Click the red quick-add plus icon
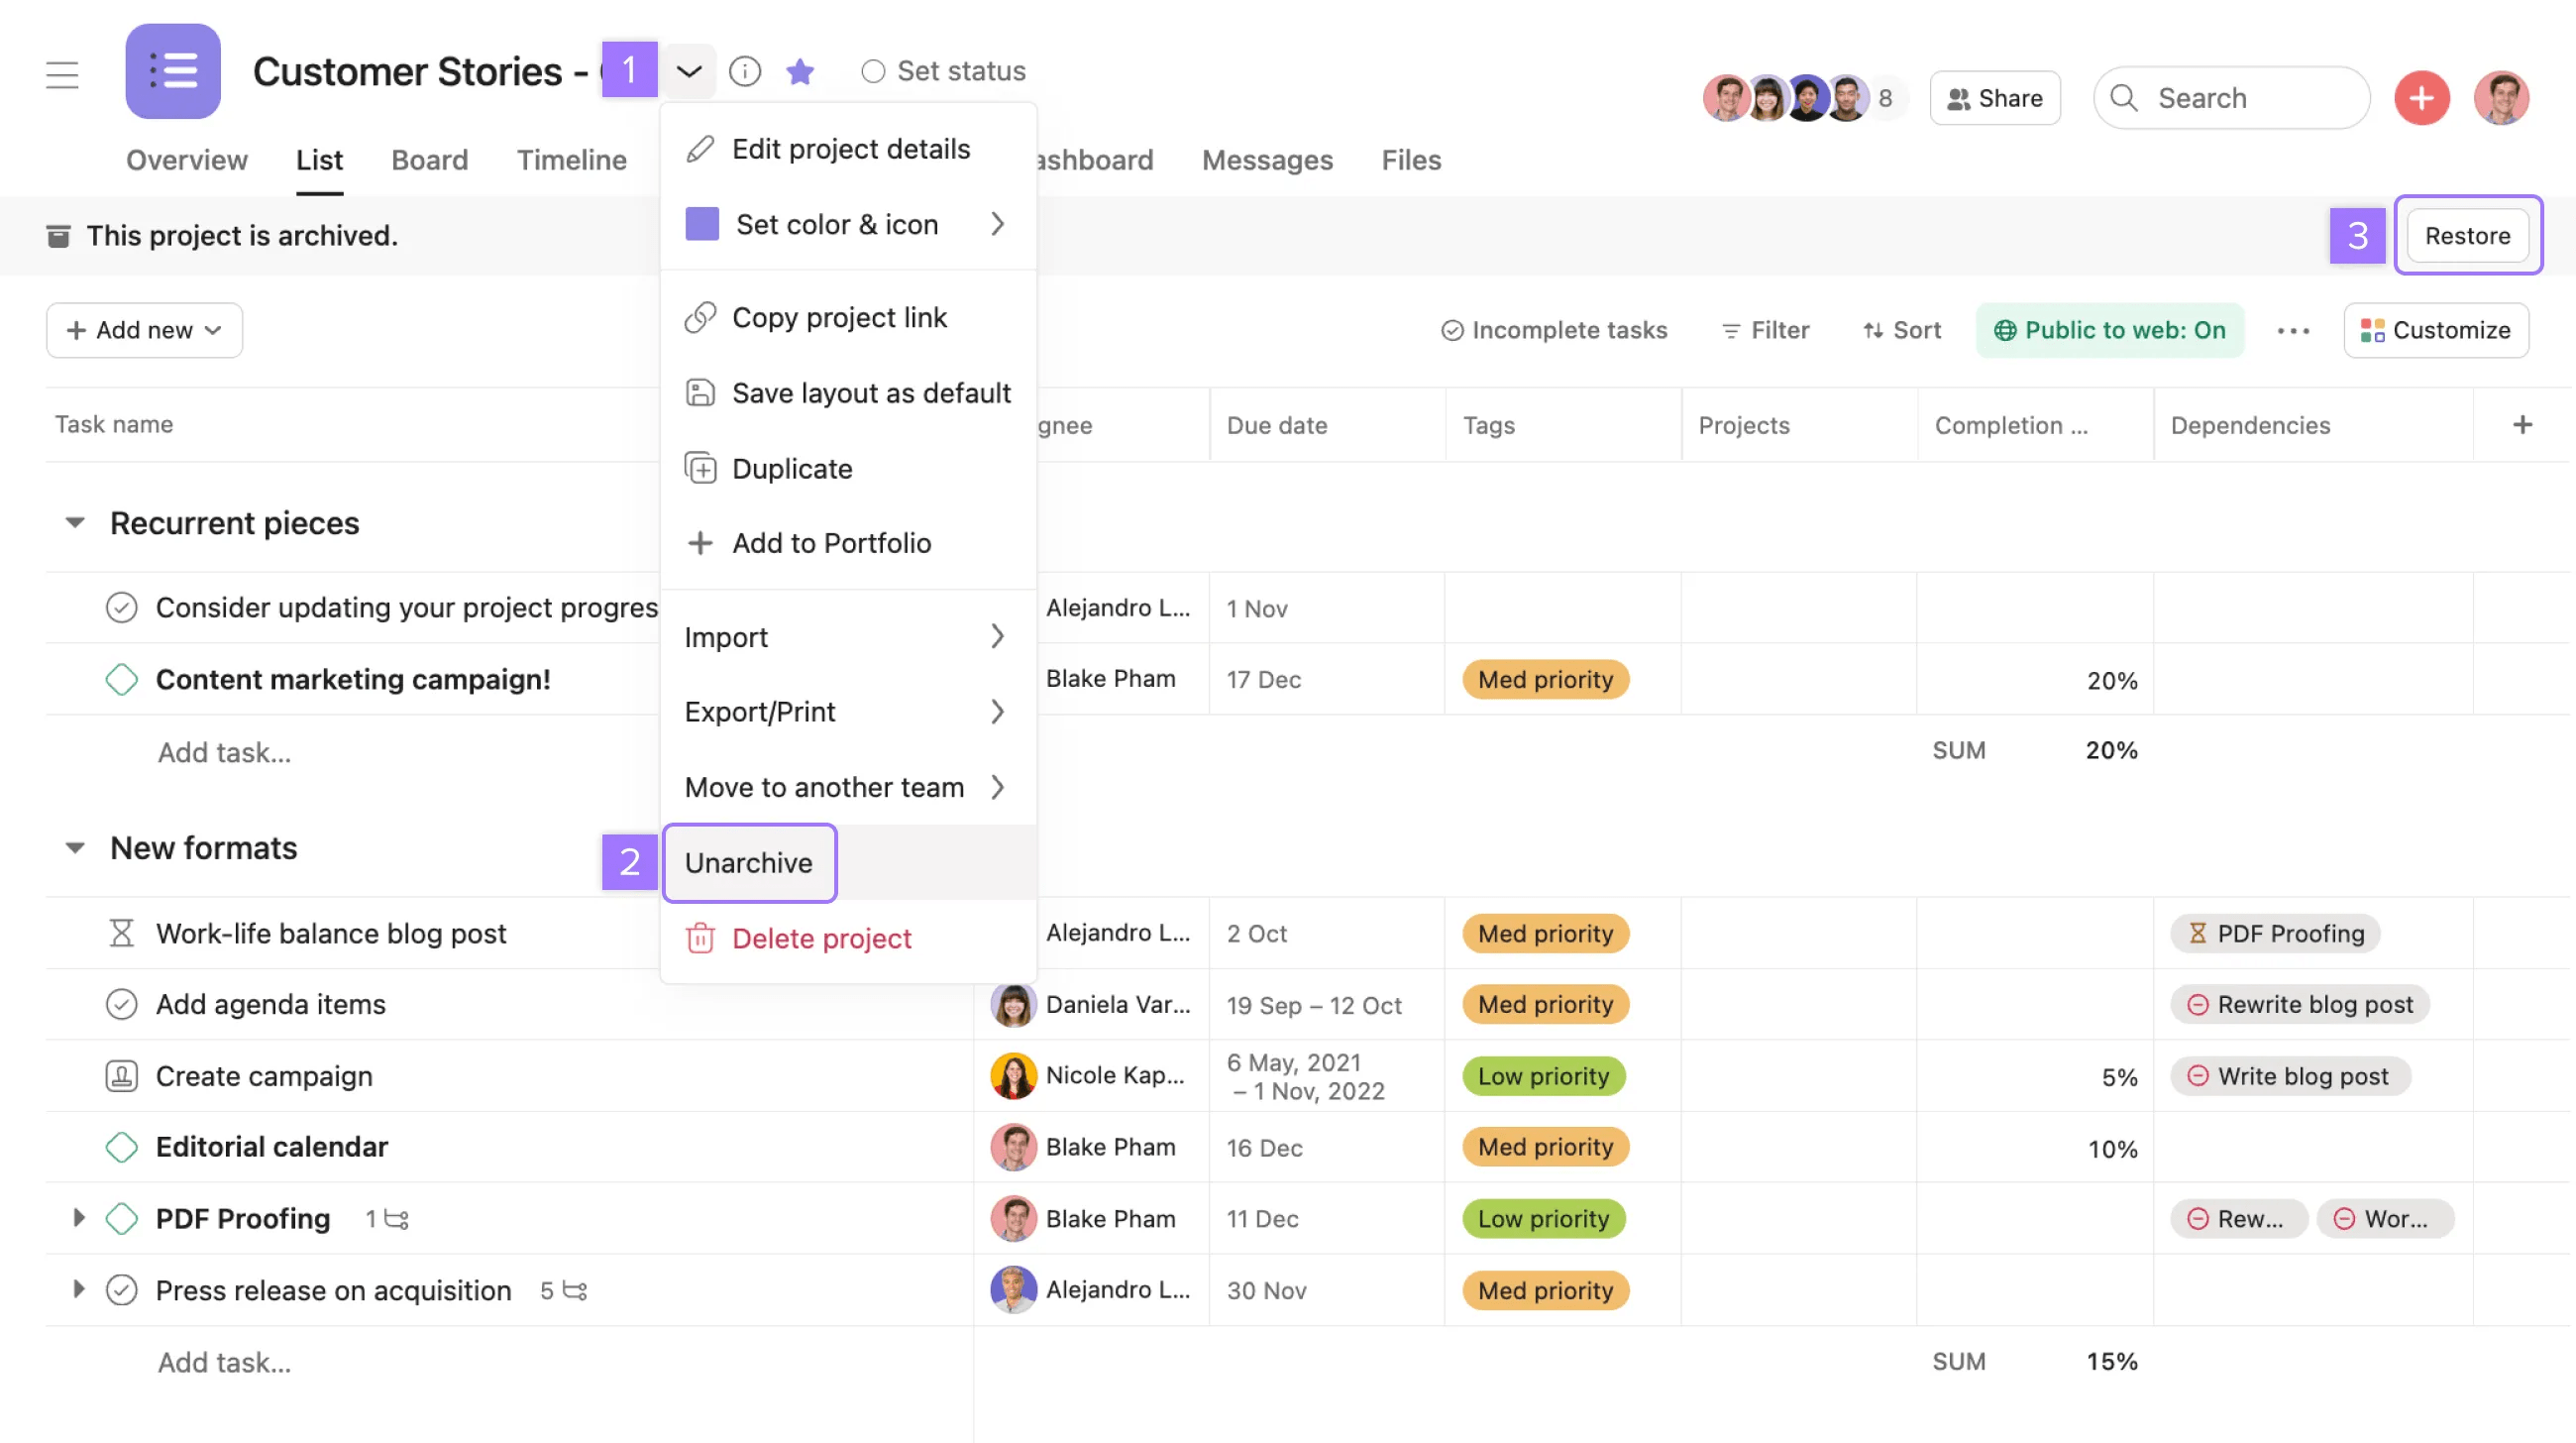Viewport: 2576px width, 1443px height. tap(2422, 97)
